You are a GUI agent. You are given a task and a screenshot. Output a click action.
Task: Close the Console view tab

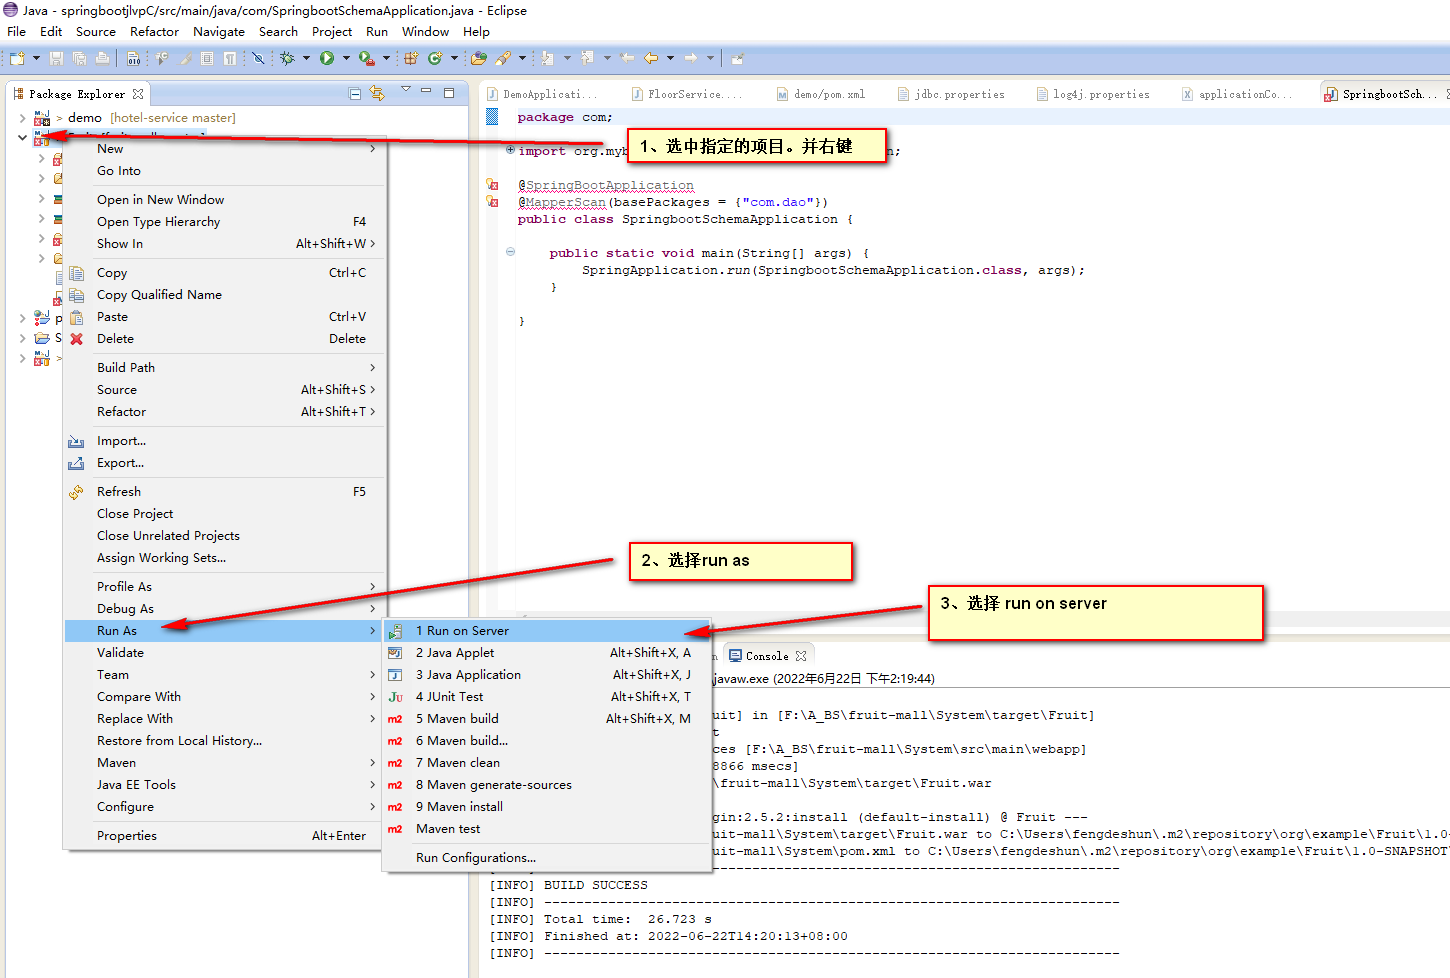[x=801, y=656]
